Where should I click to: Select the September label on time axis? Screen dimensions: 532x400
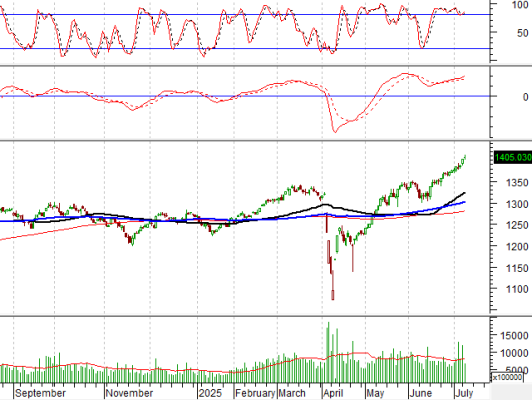[40, 393]
